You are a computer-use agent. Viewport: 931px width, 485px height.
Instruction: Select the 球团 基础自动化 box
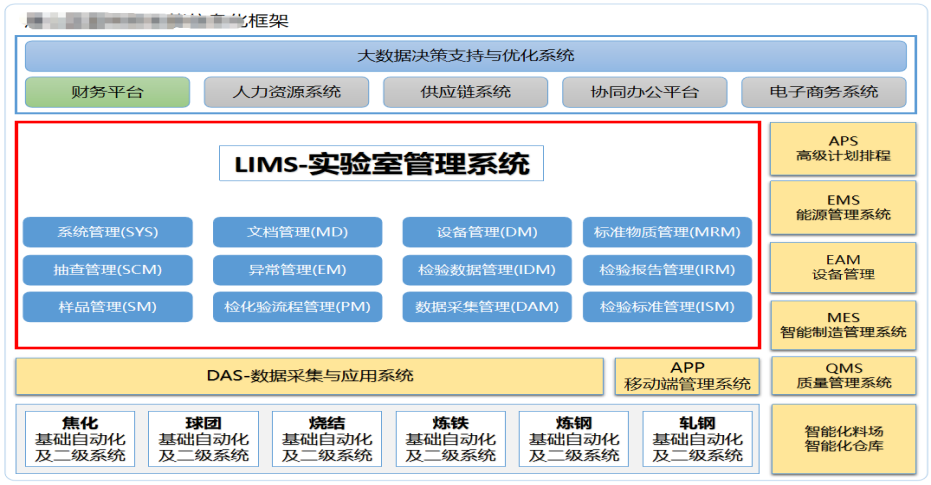(203, 439)
